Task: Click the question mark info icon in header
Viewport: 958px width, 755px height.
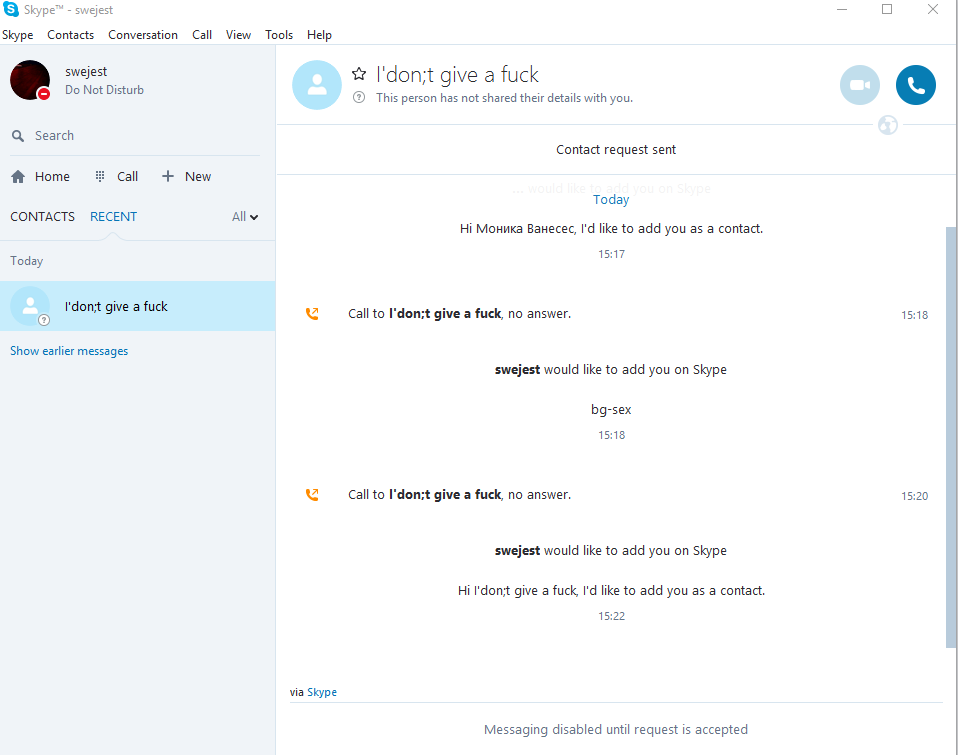Action: pyautogui.click(x=359, y=97)
